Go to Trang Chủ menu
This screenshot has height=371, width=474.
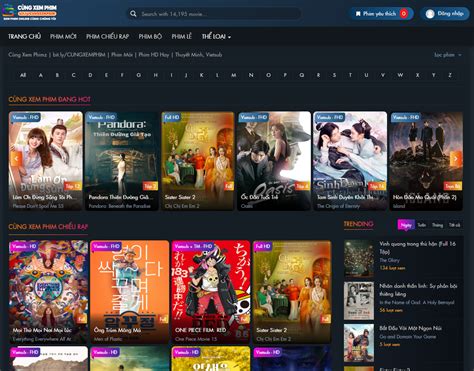tap(25, 36)
